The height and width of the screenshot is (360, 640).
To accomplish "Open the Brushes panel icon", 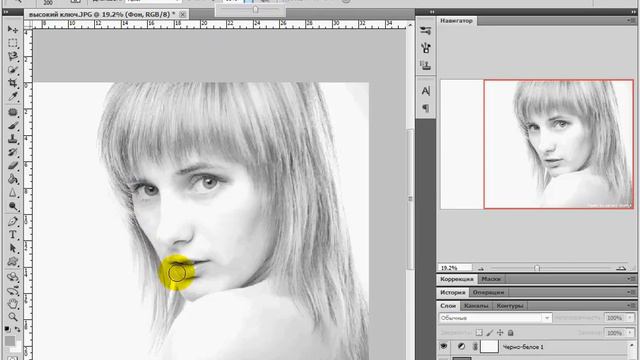I will pos(426,48).
